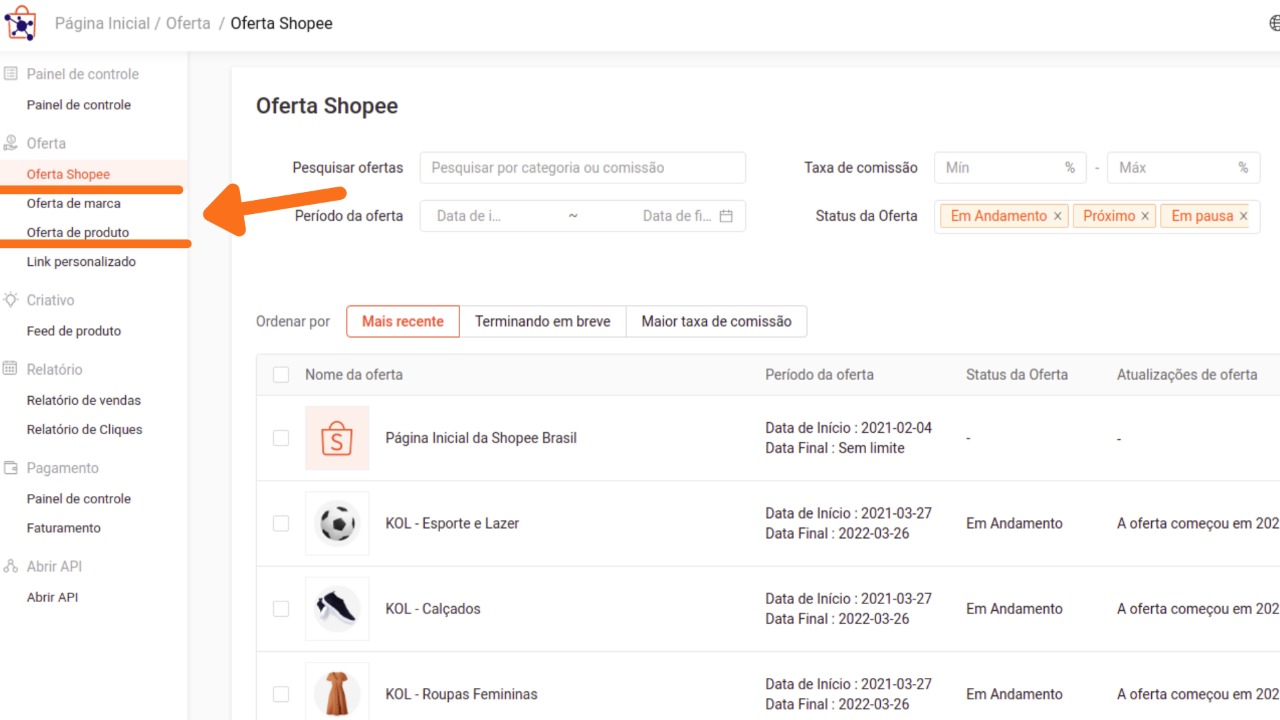This screenshot has width=1280, height=720.
Task: Click the Shopee bag thumbnail
Action: [337, 438]
